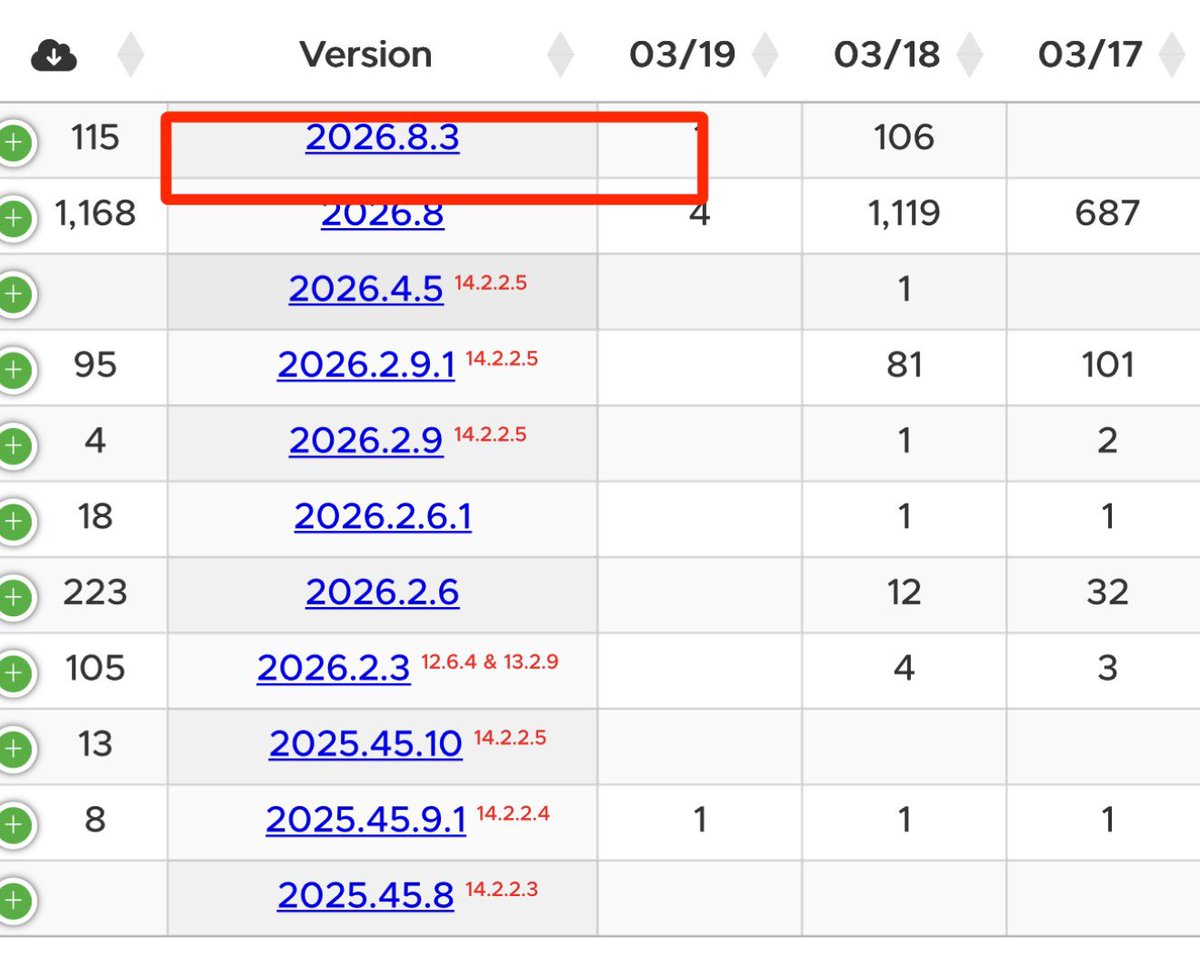Viewport: 1200px width, 957px height.
Task: Expand the row for version 2026.4.5
Action: tap(14, 294)
